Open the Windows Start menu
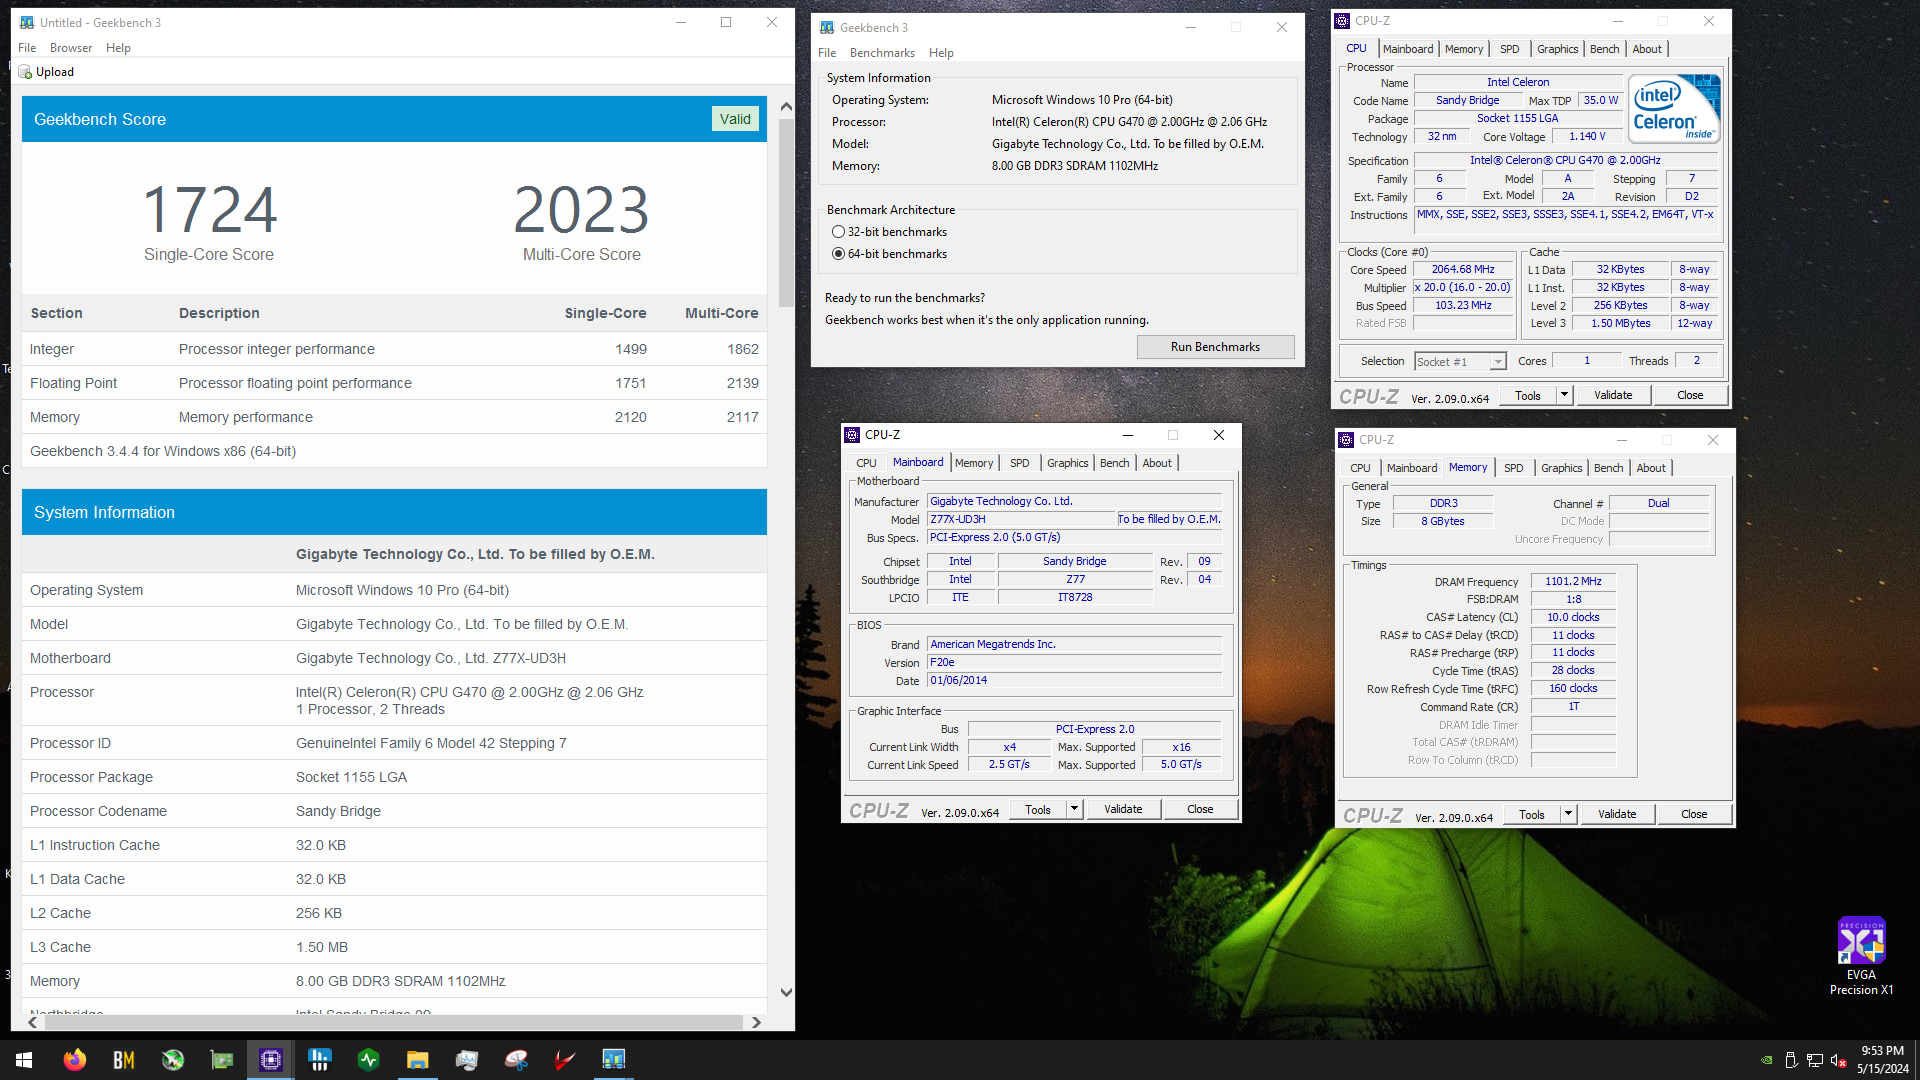The image size is (1920, 1080). [24, 1060]
